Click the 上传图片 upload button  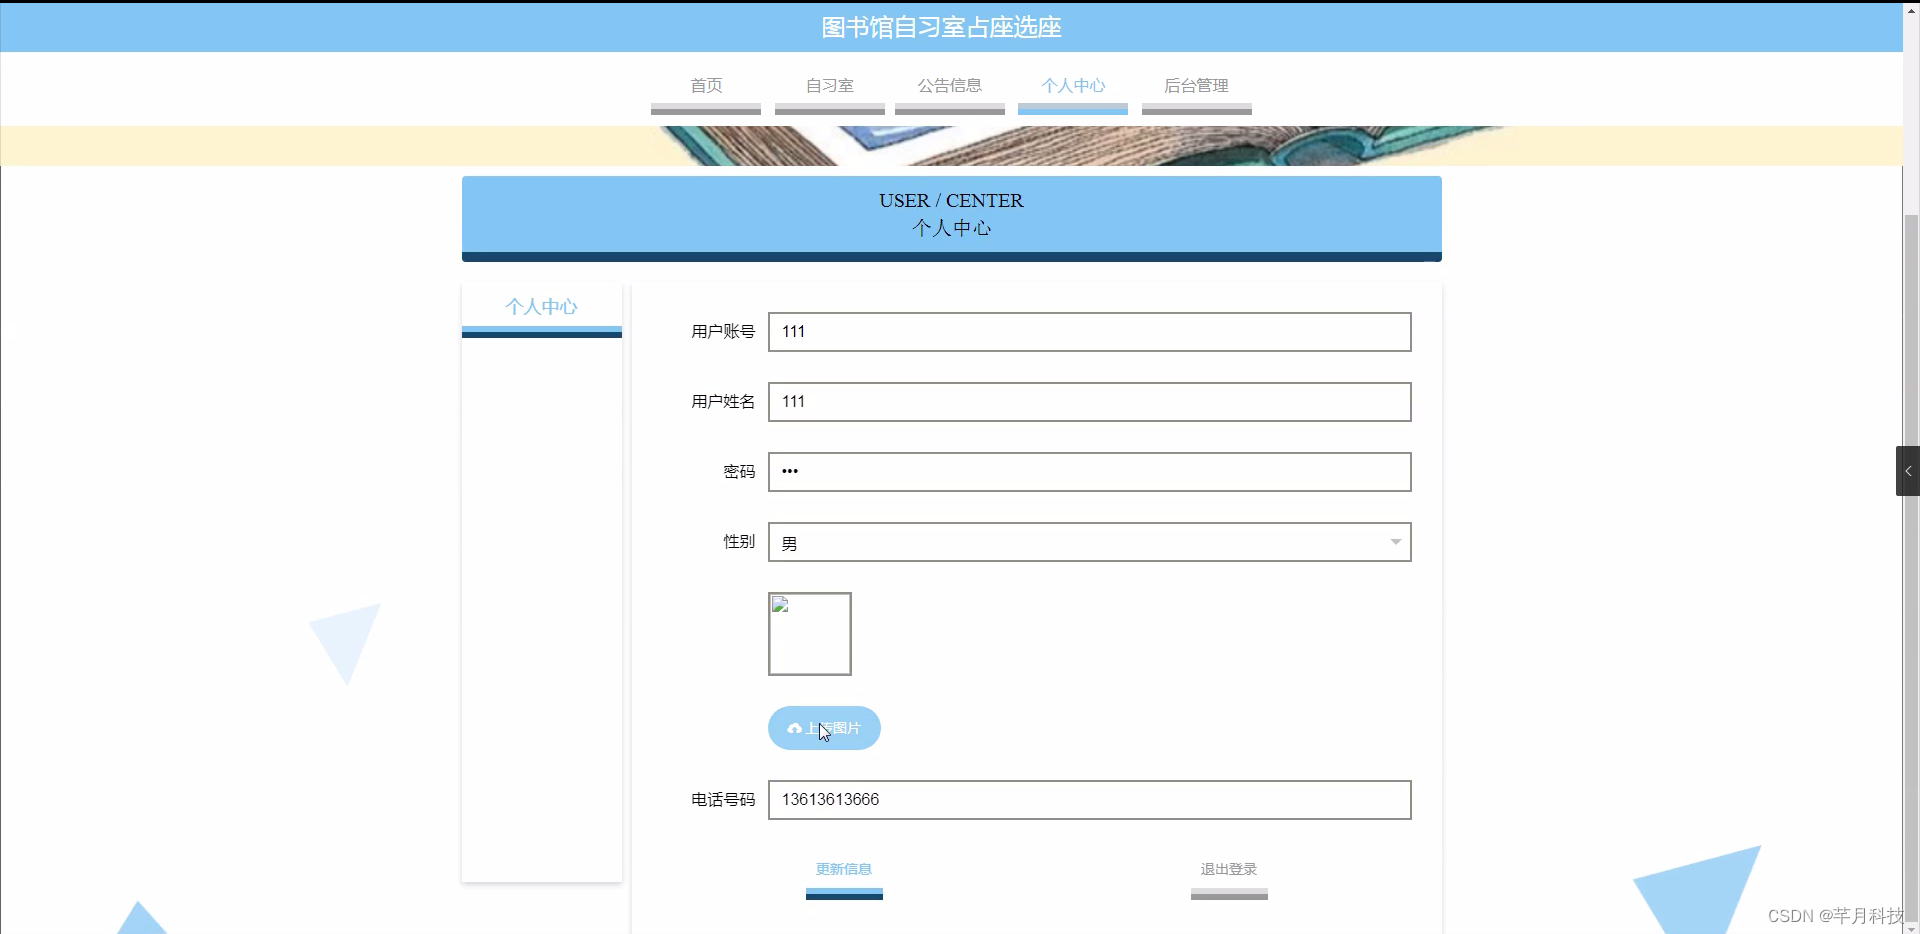pos(824,728)
